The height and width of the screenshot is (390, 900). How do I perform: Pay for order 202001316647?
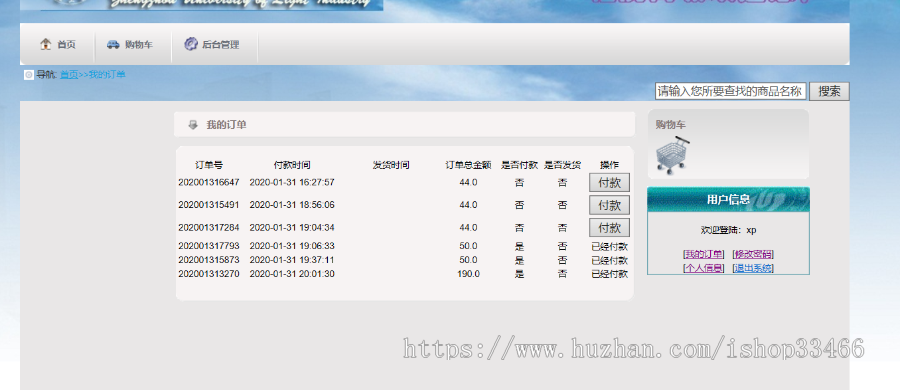pos(609,183)
